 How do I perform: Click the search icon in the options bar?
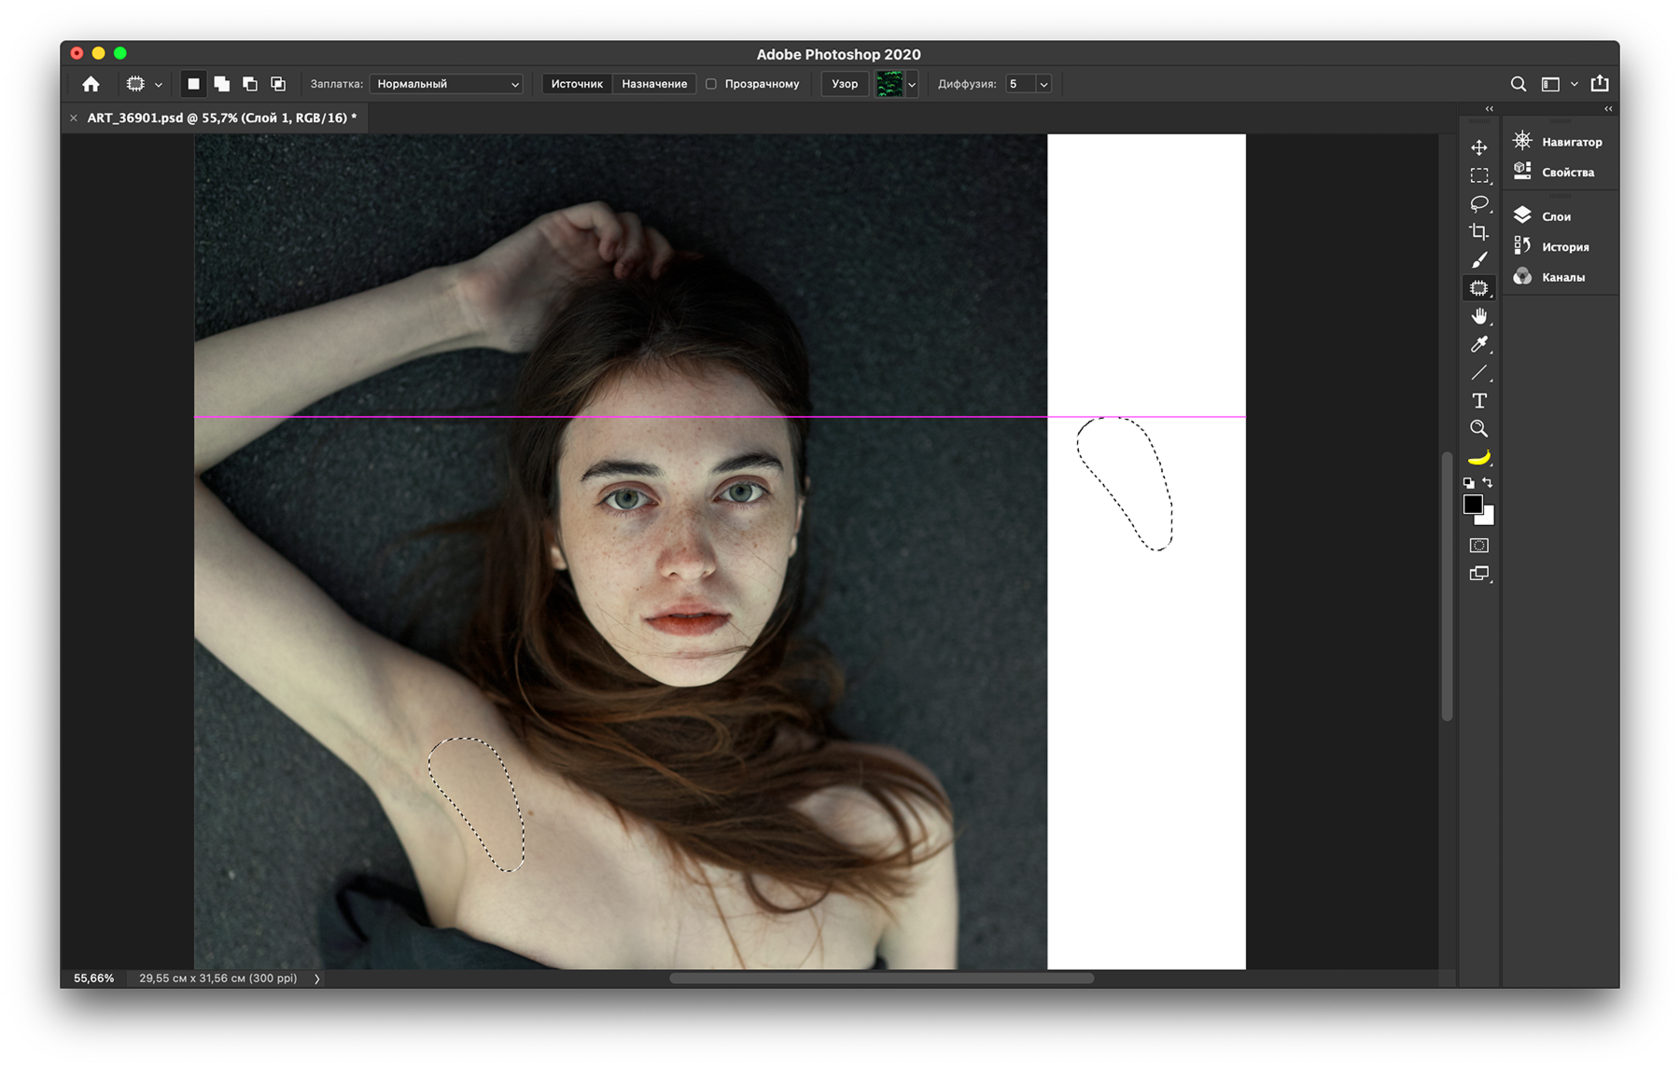point(1518,84)
